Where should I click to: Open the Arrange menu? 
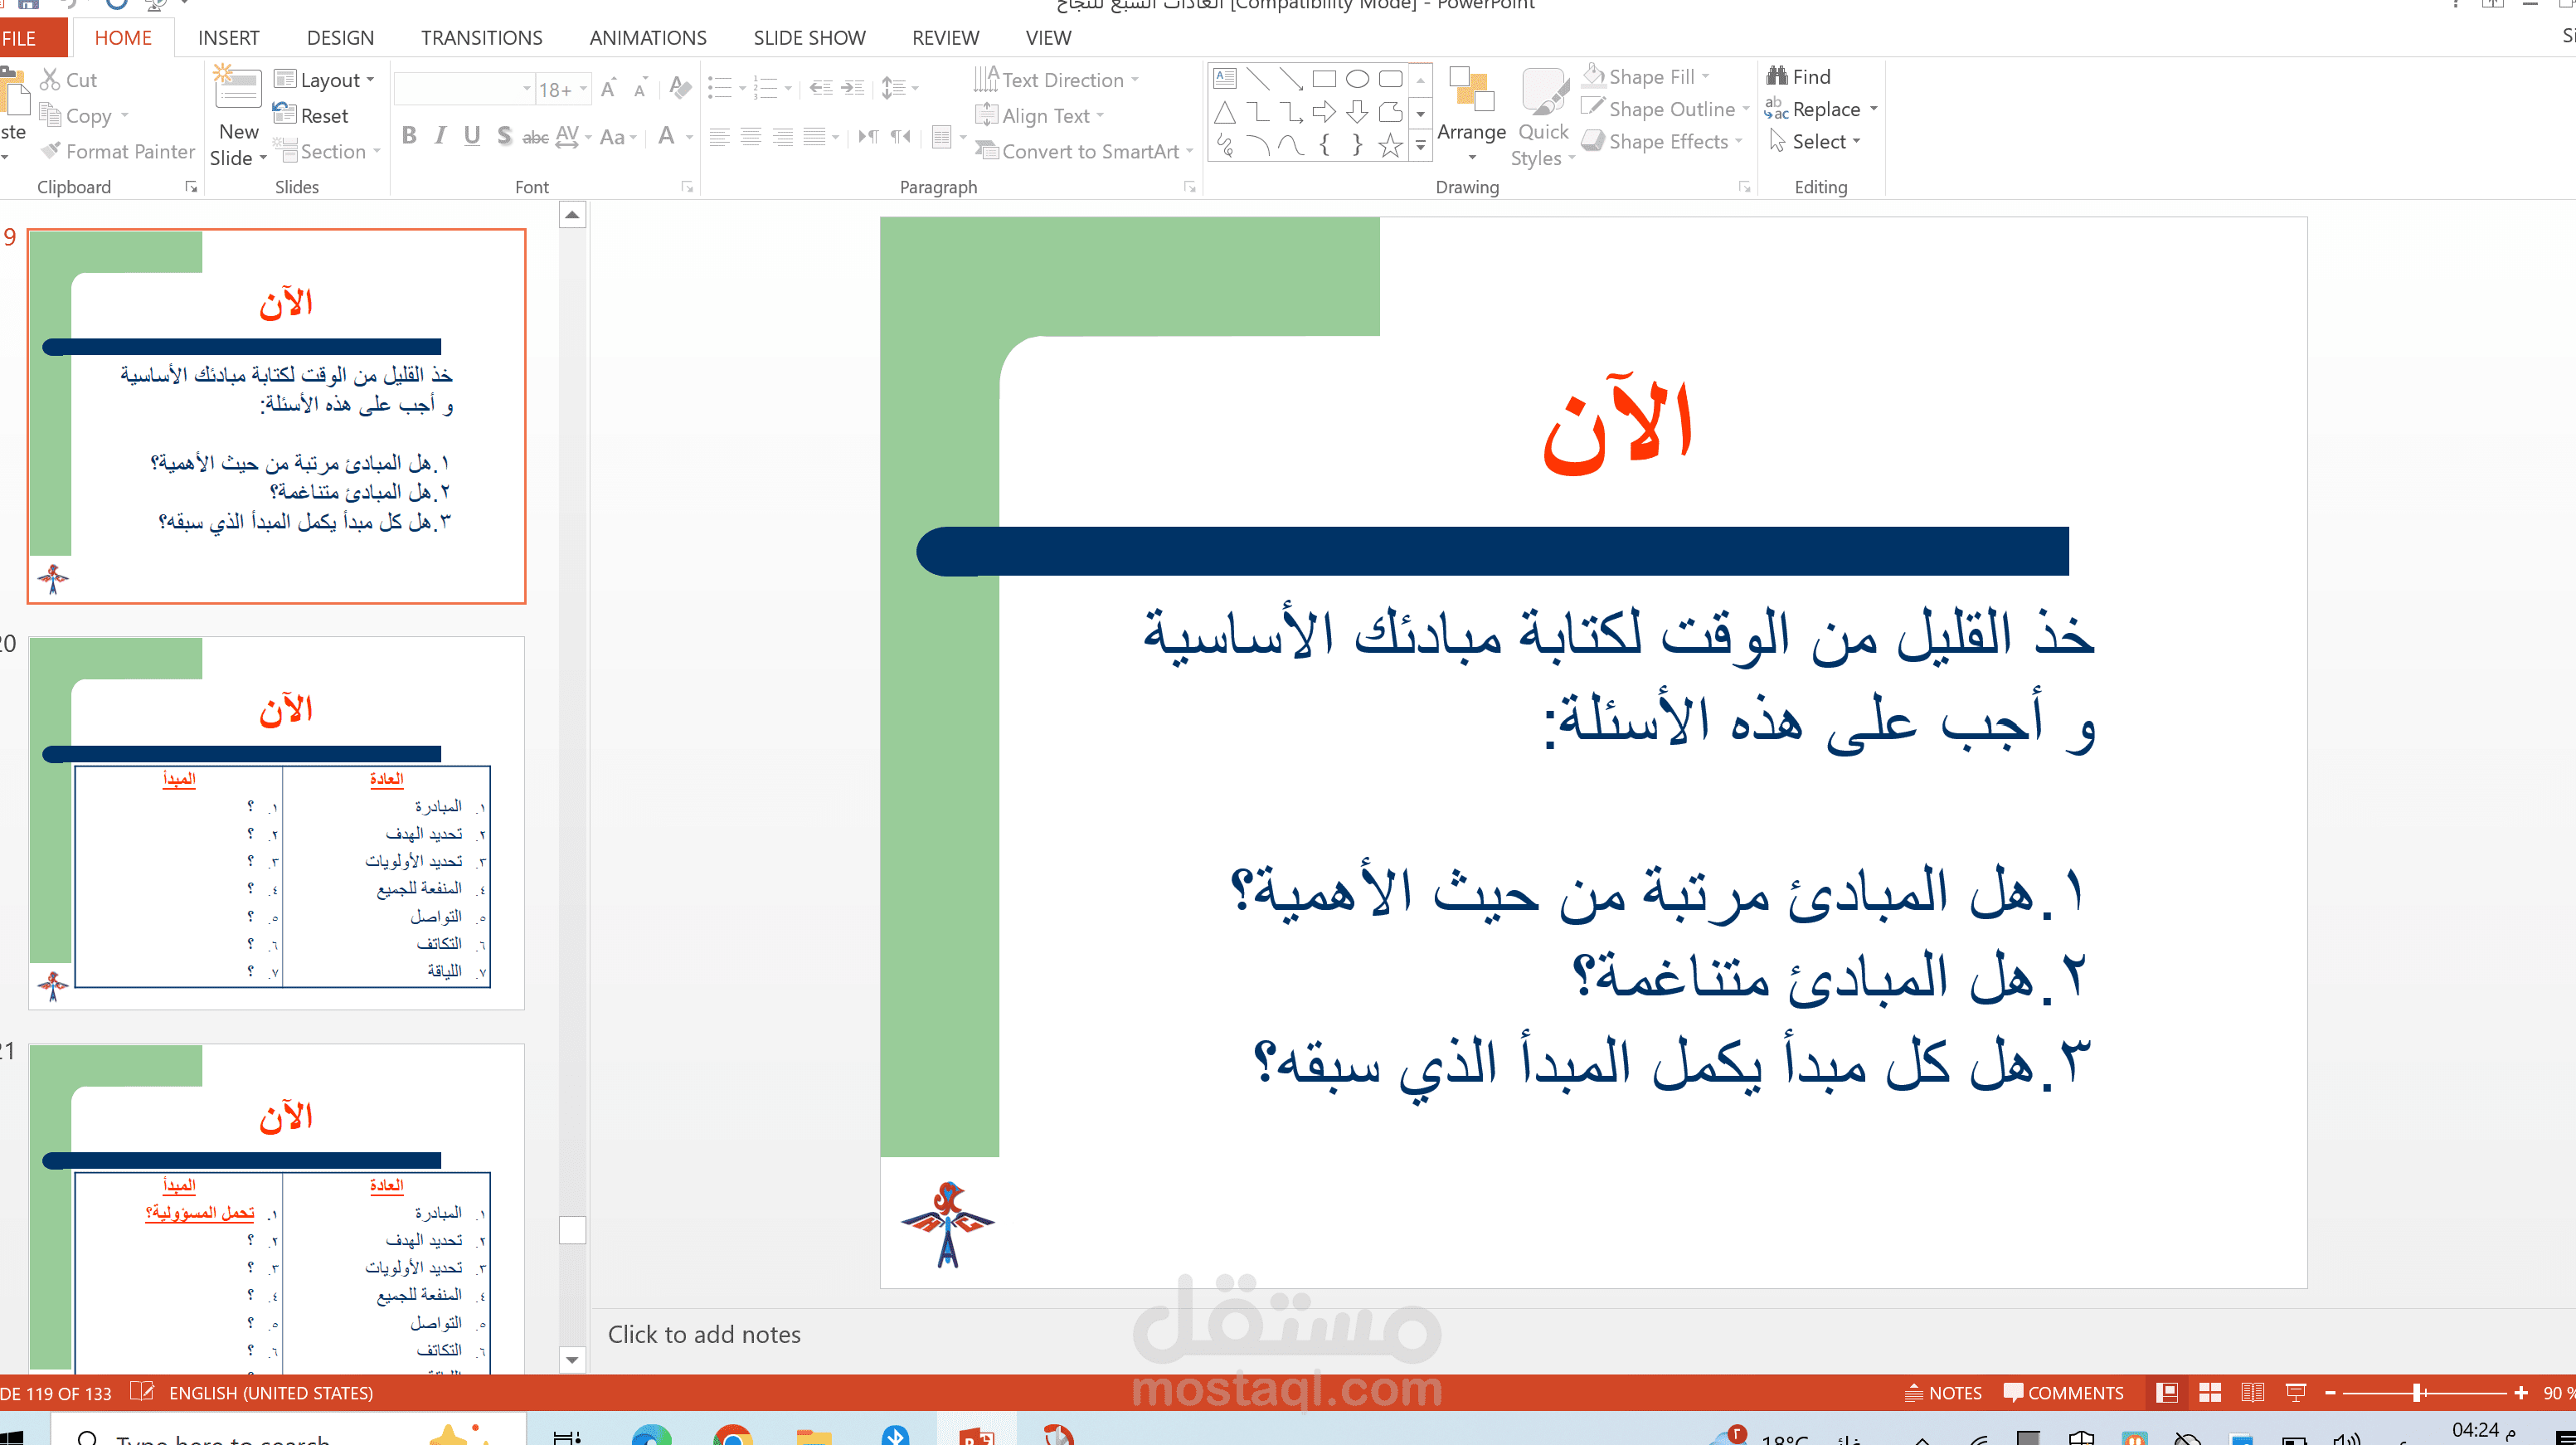tap(1471, 115)
